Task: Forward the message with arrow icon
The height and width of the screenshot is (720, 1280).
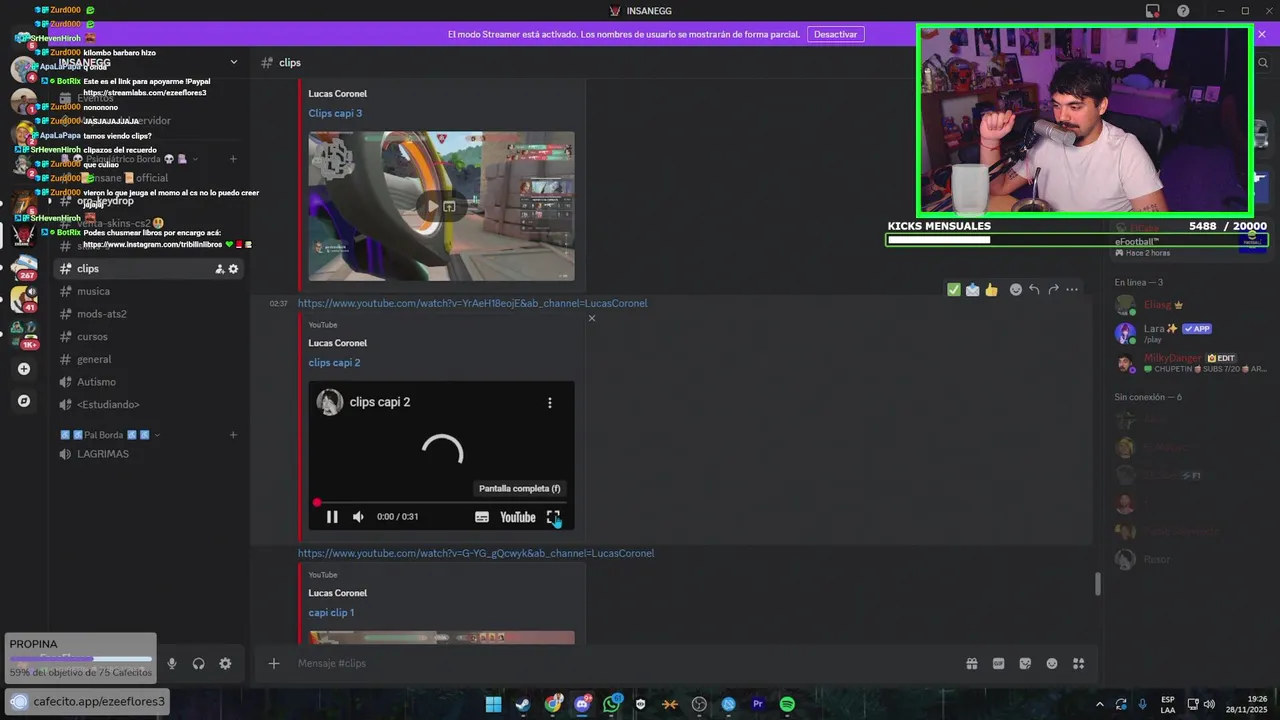Action: [x=1053, y=290]
